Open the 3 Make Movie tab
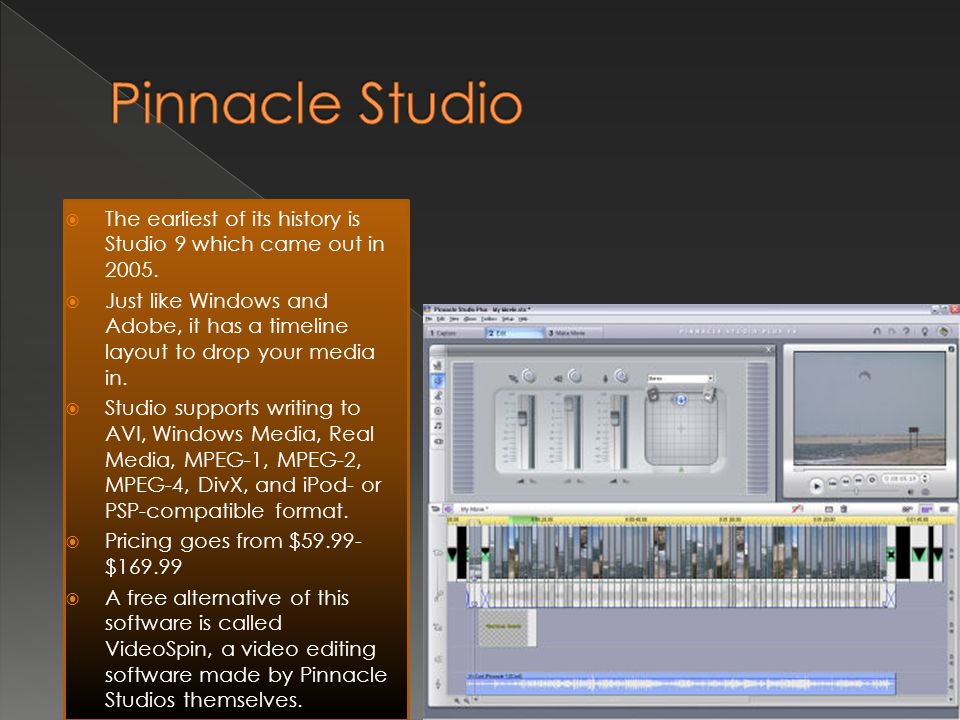960x720 pixels. click(x=574, y=332)
